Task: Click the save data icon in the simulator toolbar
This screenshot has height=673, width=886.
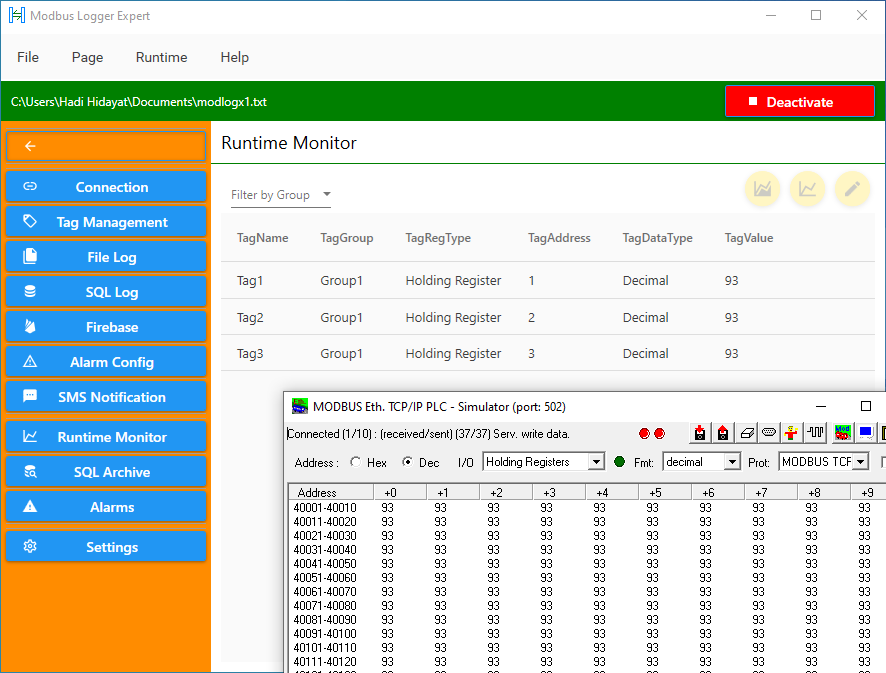Action: click(x=699, y=432)
